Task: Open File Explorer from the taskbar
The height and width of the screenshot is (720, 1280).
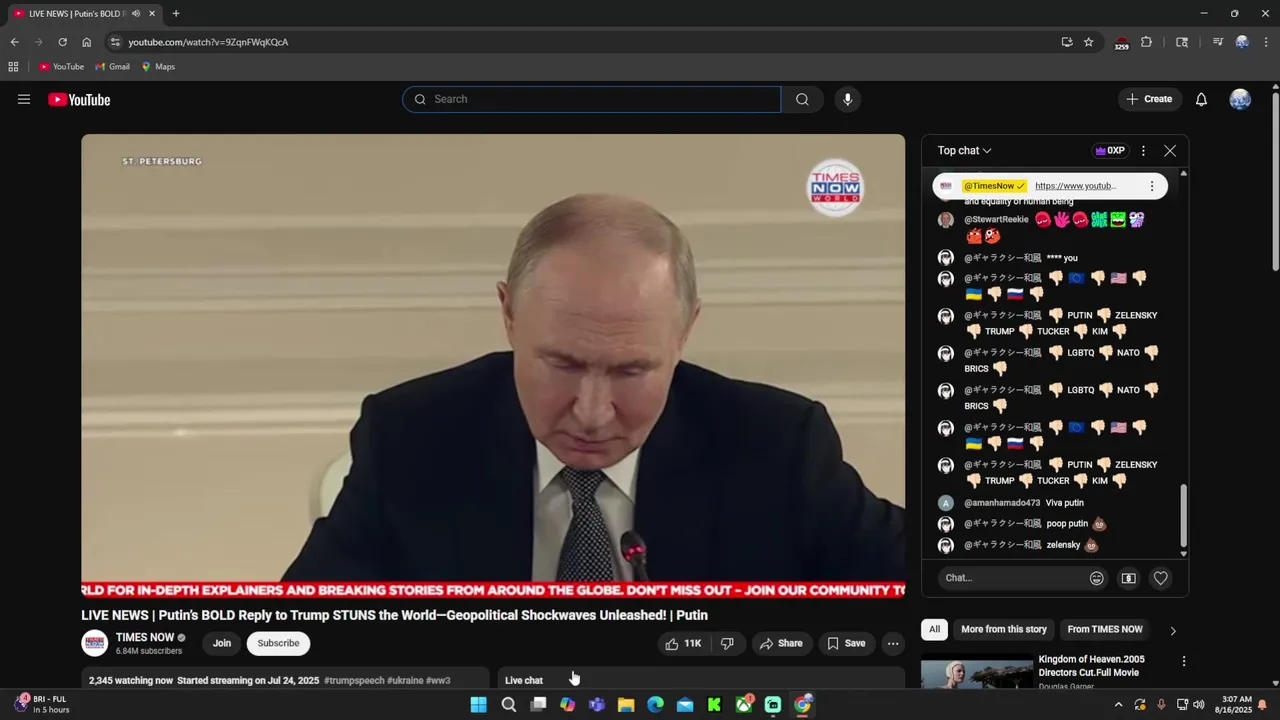Action: (626, 705)
